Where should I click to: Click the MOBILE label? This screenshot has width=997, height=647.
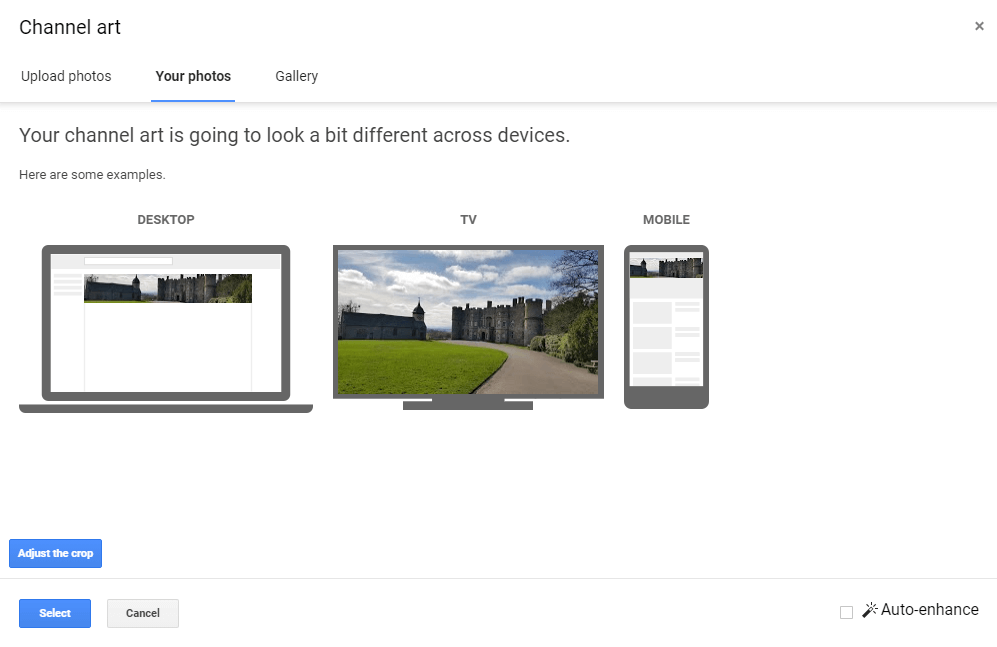(666, 220)
